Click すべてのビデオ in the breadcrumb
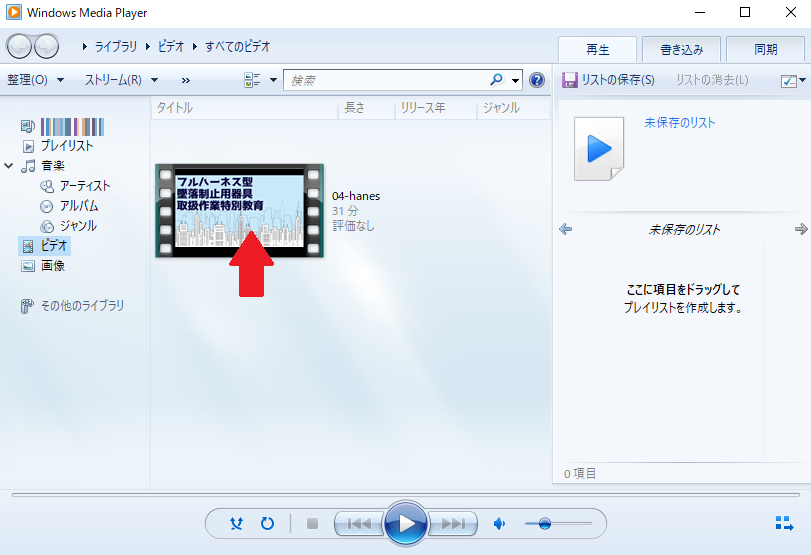The height and width of the screenshot is (555, 811). pyautogui.click(x=238, y=47)
